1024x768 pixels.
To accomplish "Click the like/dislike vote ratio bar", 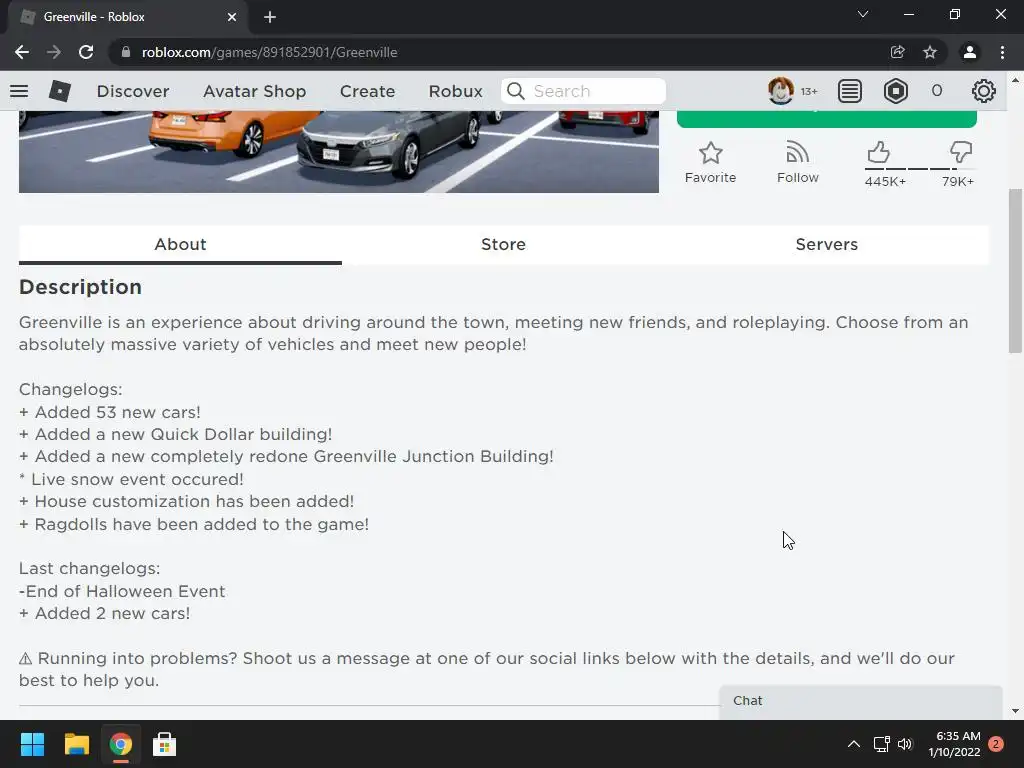I will coord(920,169).
